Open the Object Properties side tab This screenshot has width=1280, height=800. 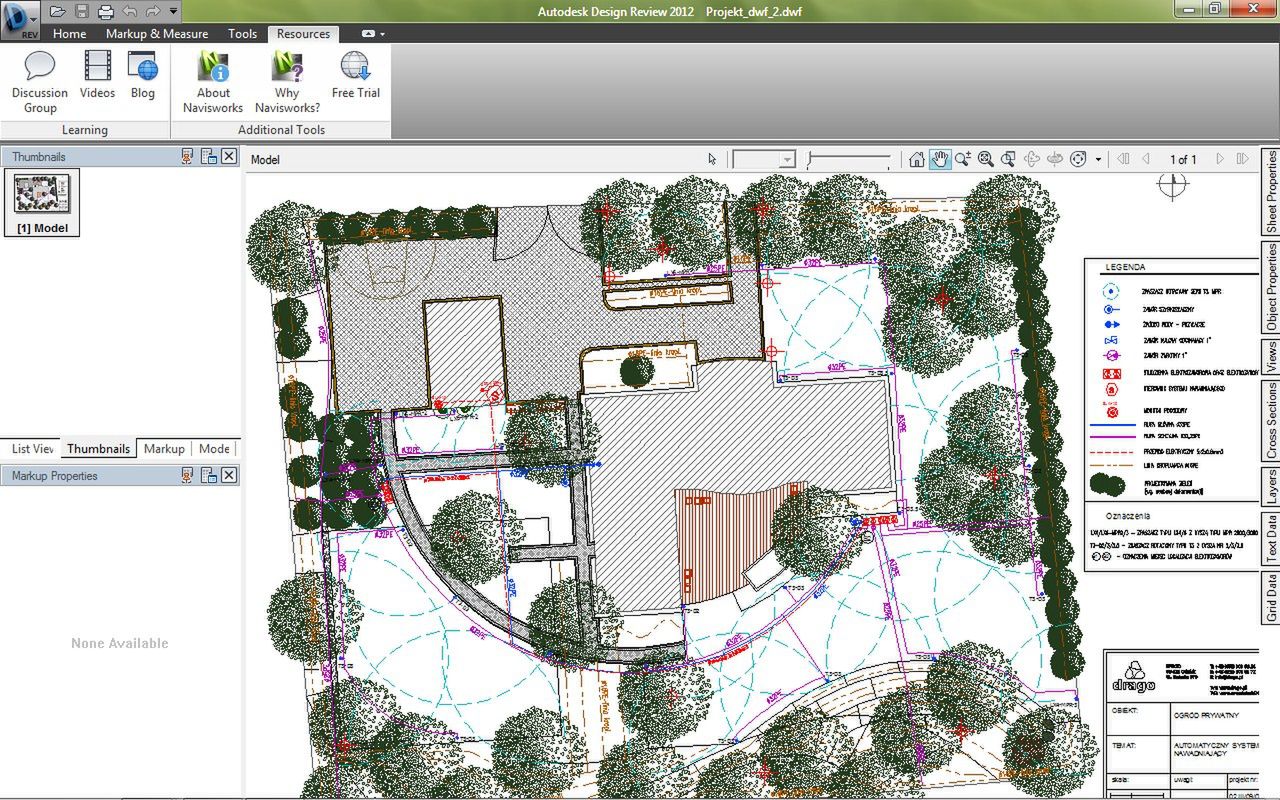click(x=1271, y=287)
